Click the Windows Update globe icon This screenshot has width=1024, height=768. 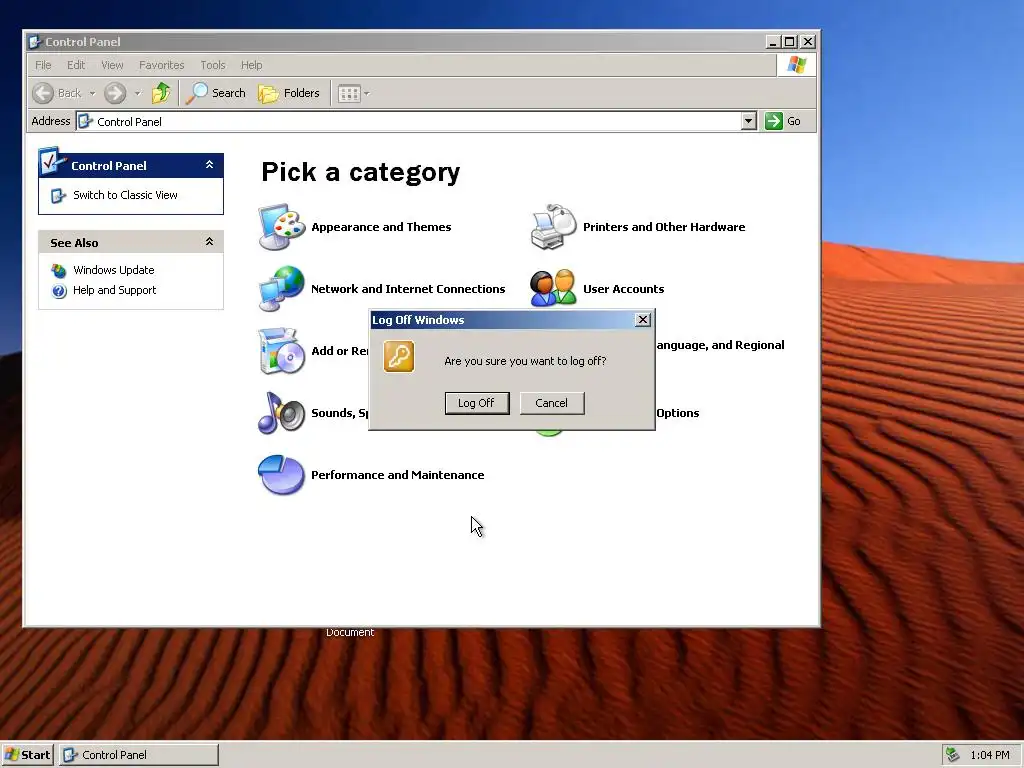tap(59, 270)
